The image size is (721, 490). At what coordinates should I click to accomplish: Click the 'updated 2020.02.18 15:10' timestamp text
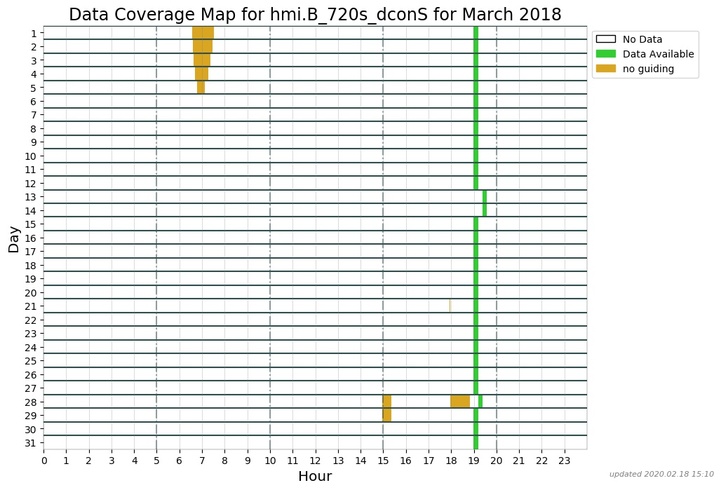click(x=661, y=474)
